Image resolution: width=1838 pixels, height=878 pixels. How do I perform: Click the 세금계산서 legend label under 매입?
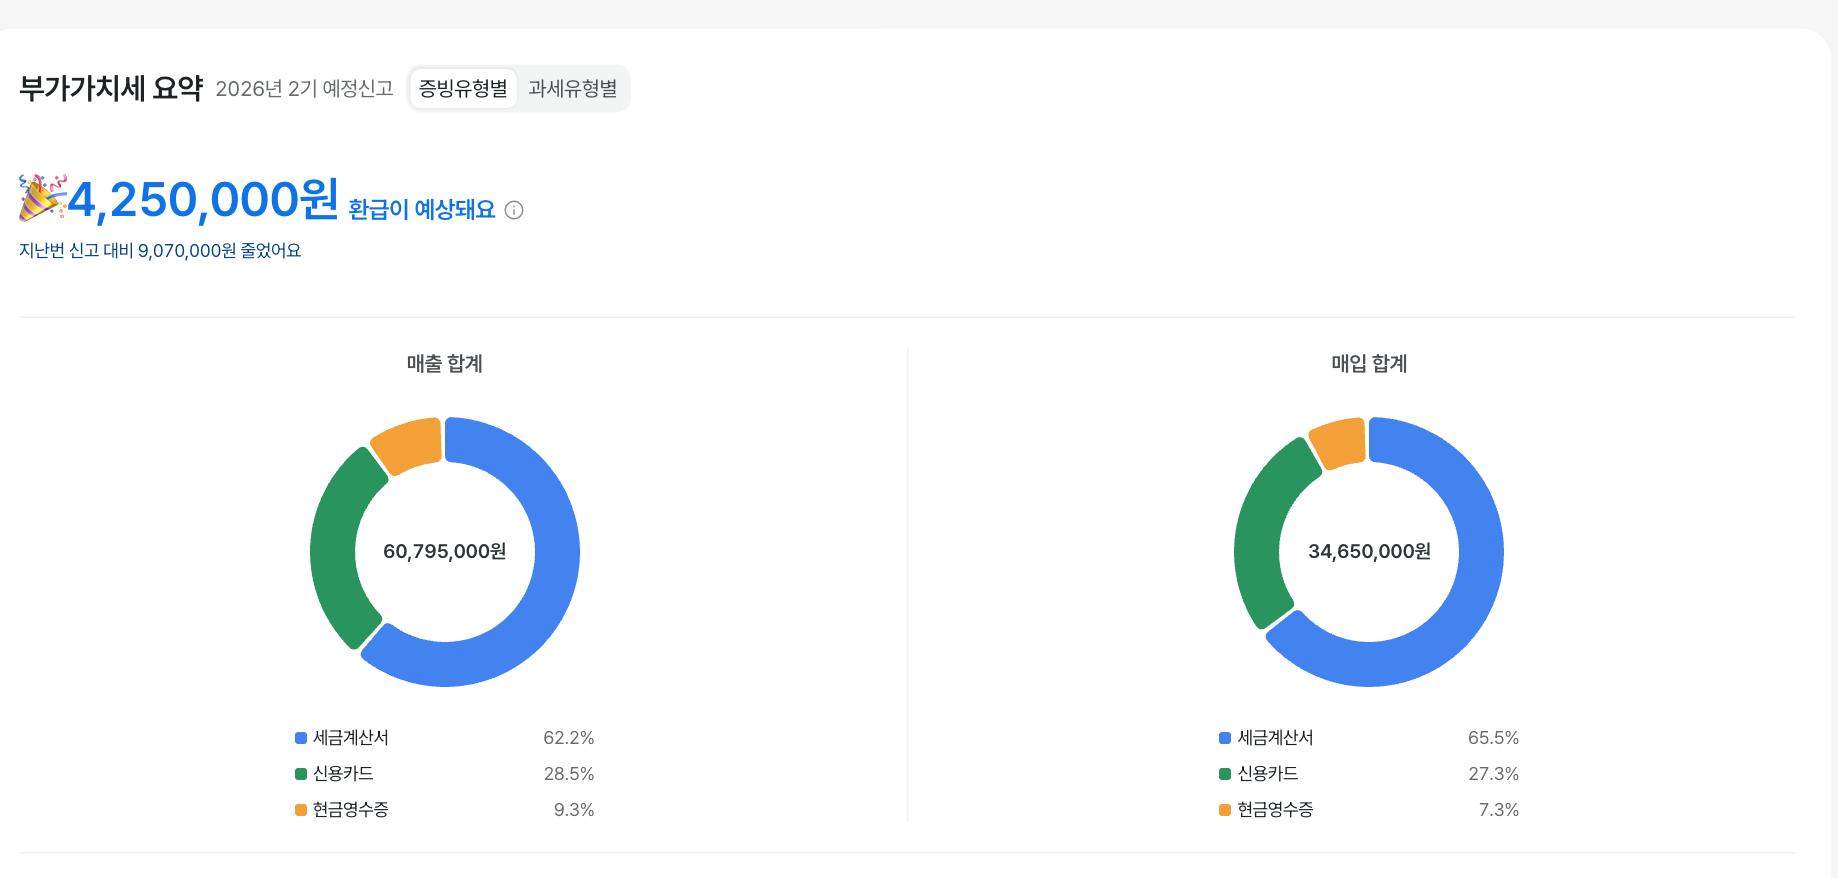tap(1276, 738)
